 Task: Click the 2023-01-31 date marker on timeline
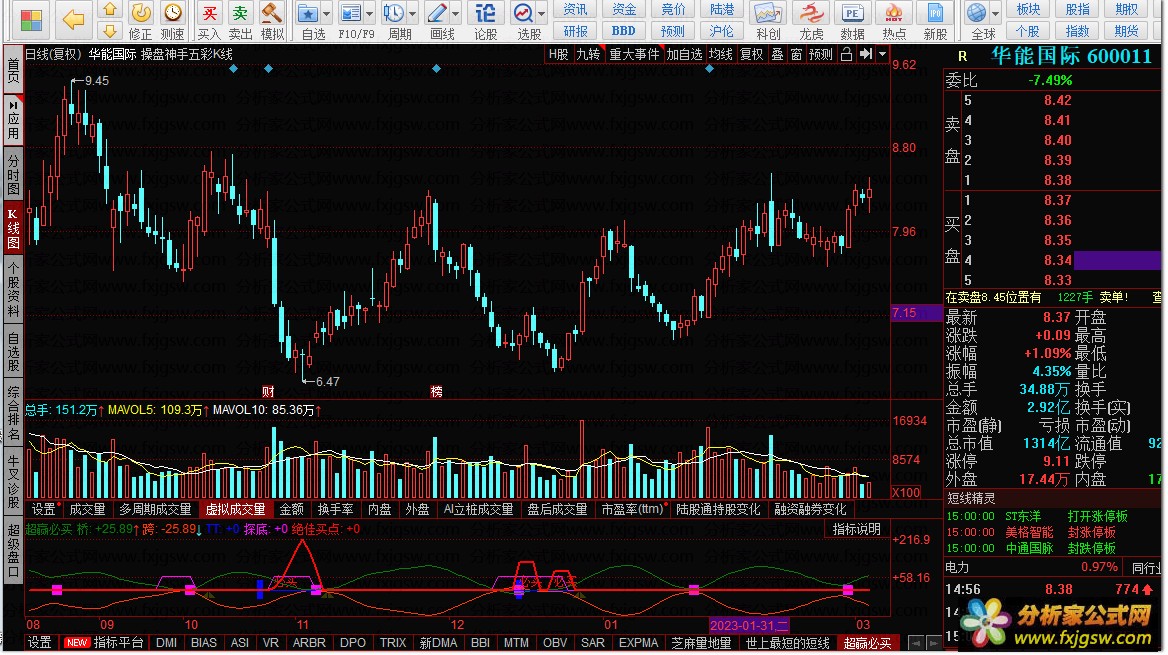coord(748,625)
